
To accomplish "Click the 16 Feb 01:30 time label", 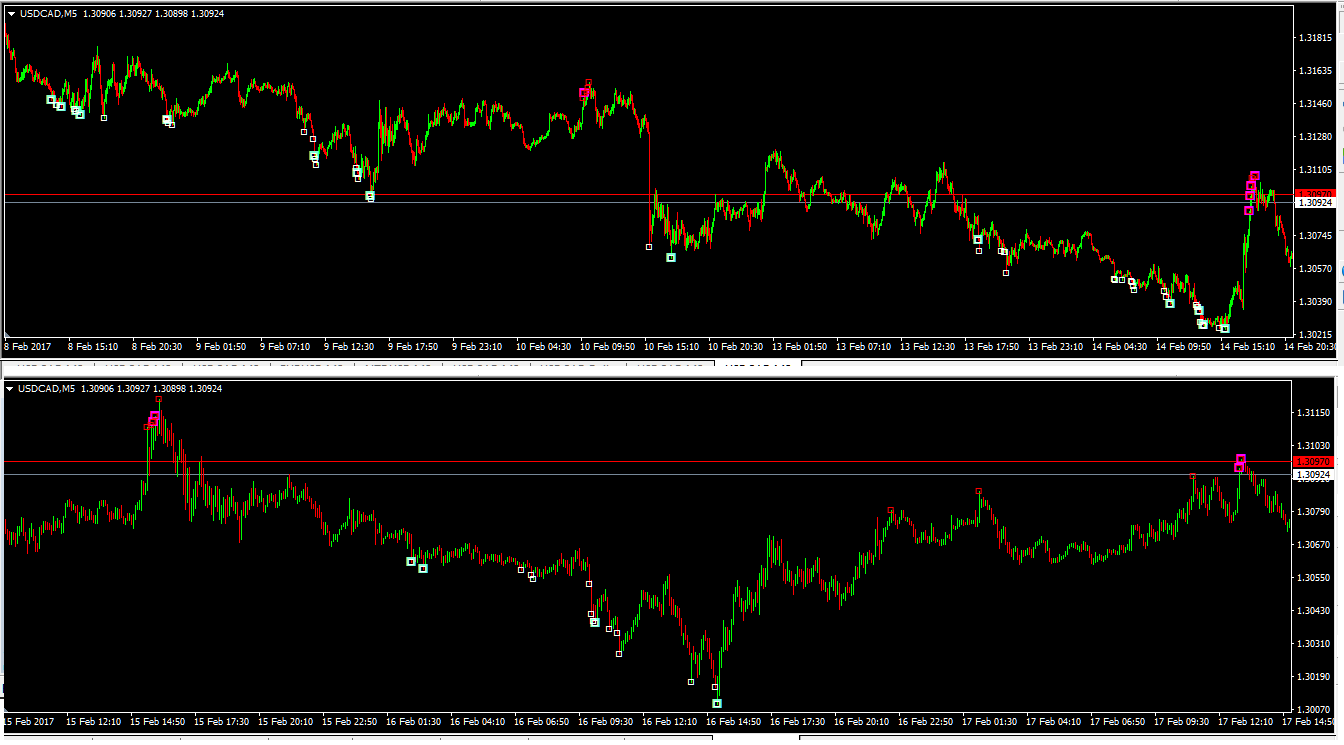I will click(415, 722).
